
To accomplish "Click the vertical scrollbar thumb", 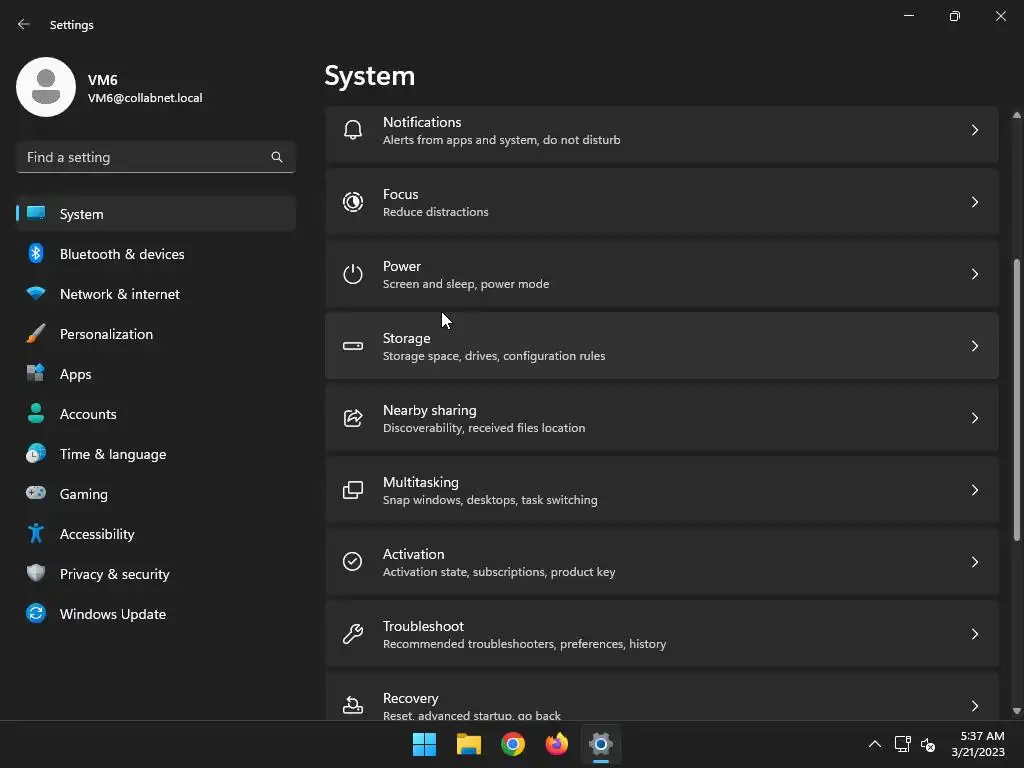I will click(1016, 400).
